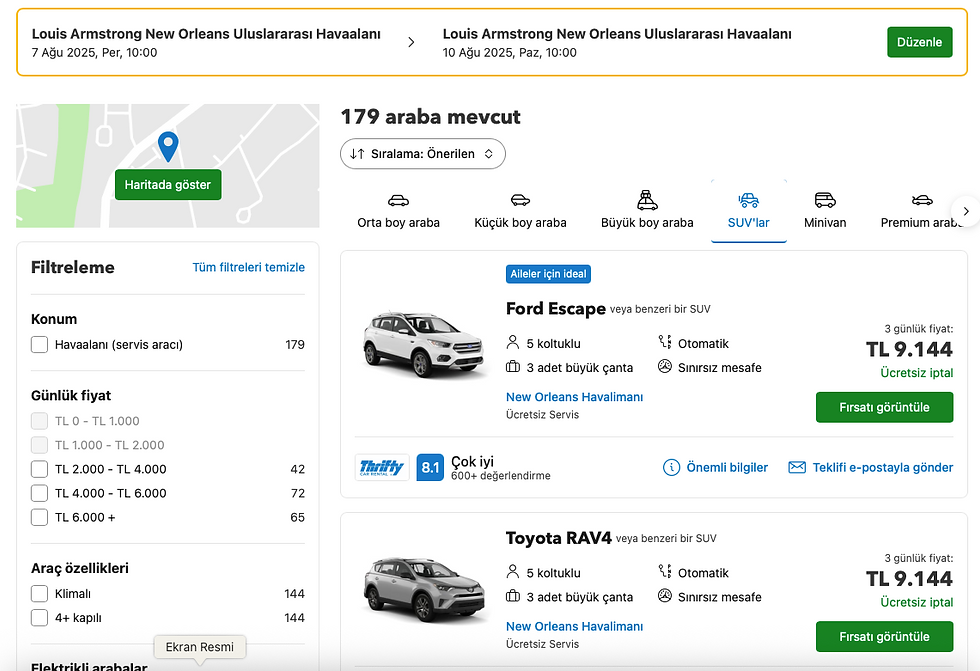The height and width of the screenshot is (671, 980).
Task: Open New Orleans Havalimanı link for Ford Escape
Action: (x=574, y=397)
